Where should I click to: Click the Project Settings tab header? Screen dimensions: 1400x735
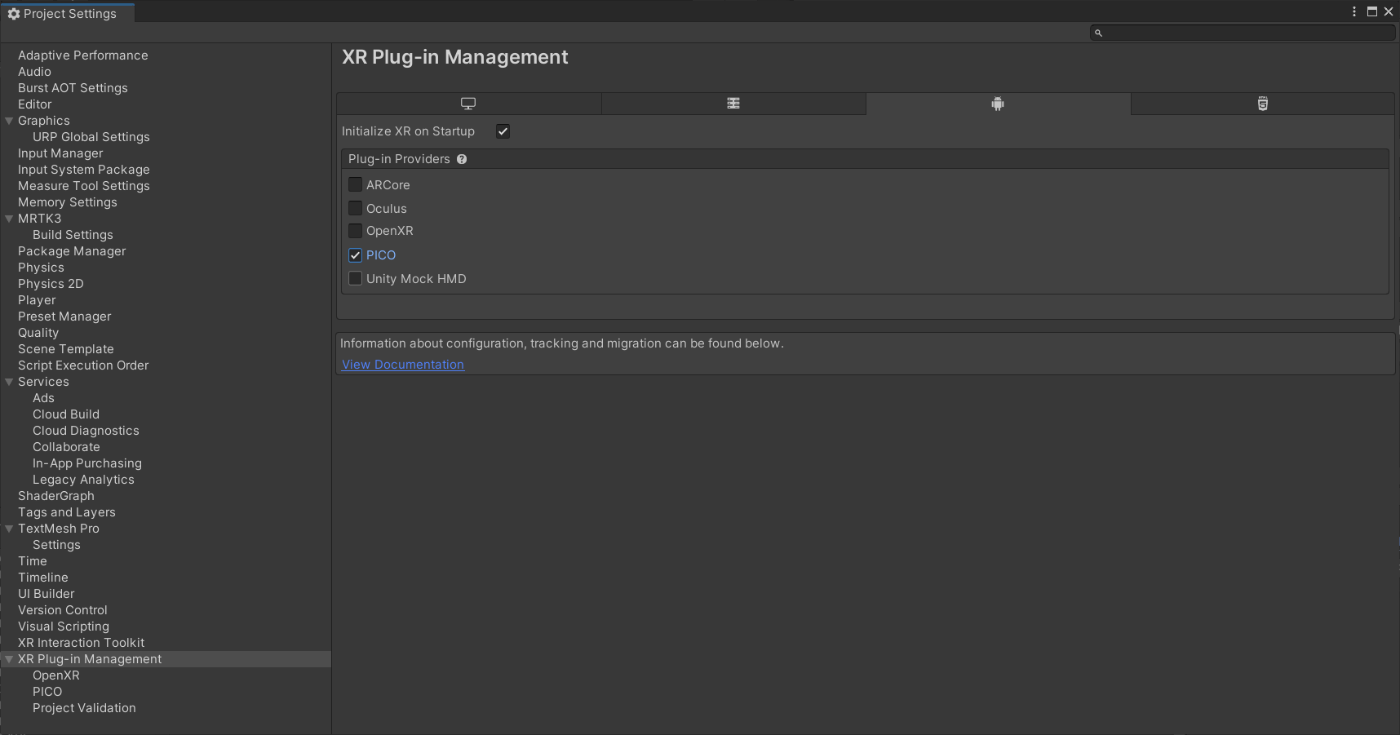click(x=67, y=13)
